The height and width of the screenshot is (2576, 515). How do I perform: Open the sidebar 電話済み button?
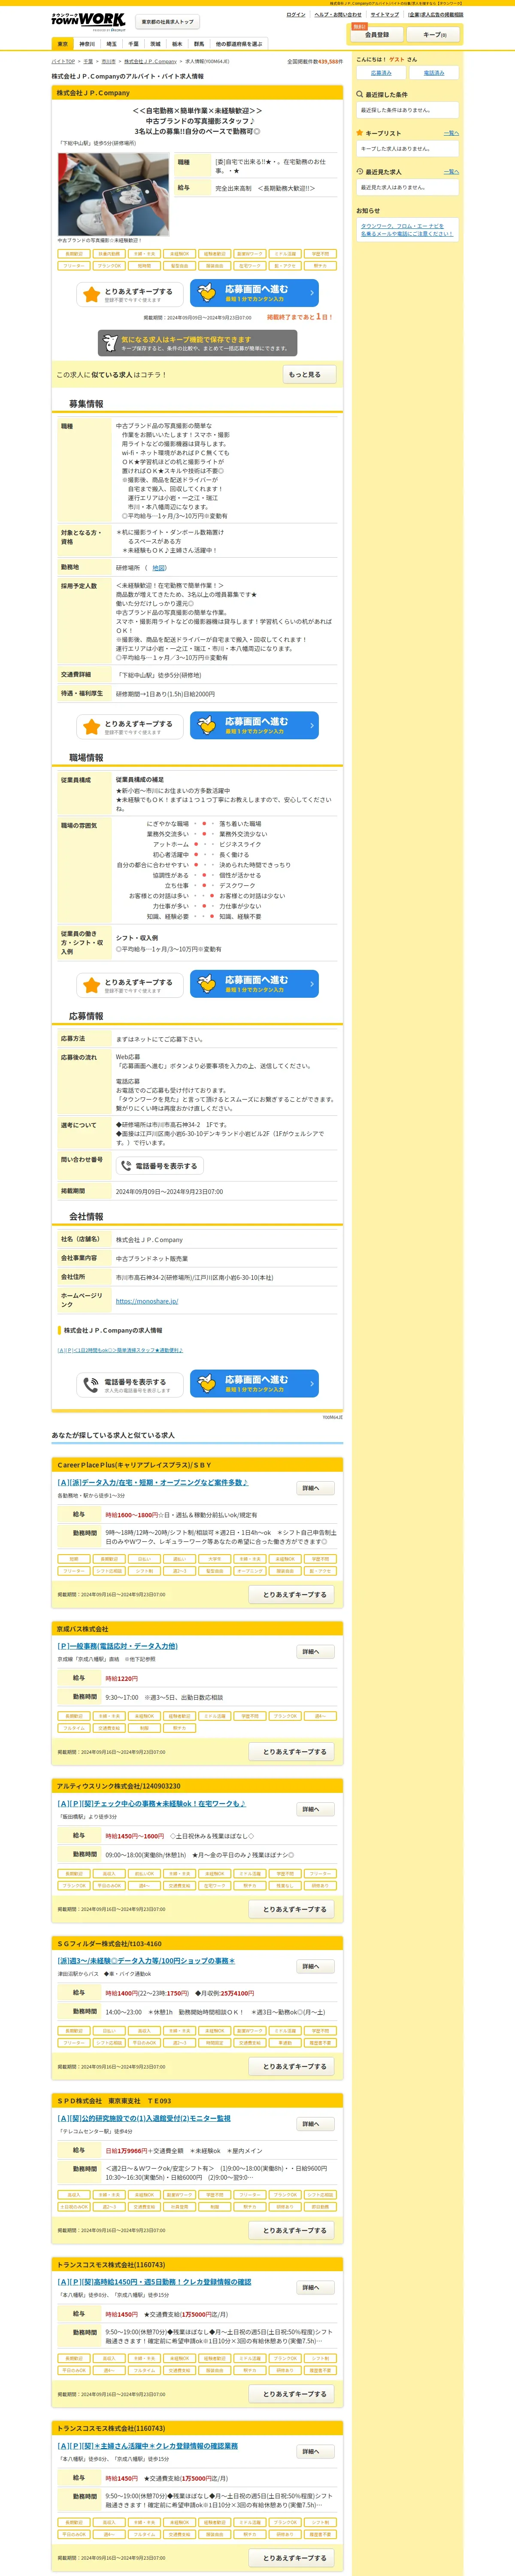[x=434, y=73]
